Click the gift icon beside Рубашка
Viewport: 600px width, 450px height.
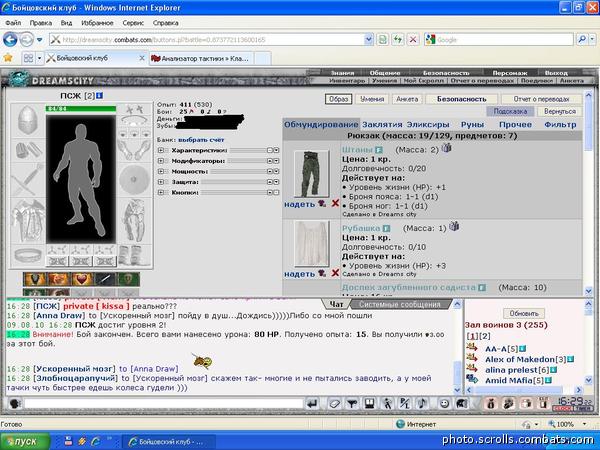454,226
